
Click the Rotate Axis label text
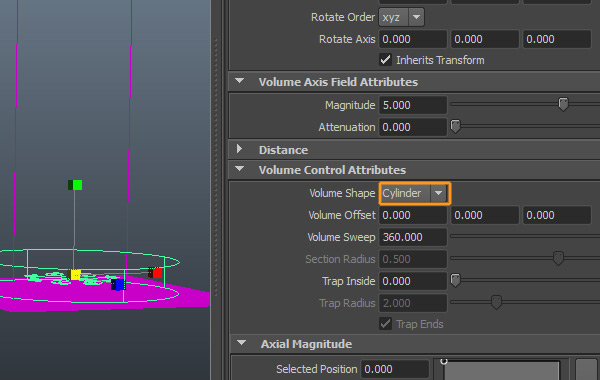click(347, 39)
